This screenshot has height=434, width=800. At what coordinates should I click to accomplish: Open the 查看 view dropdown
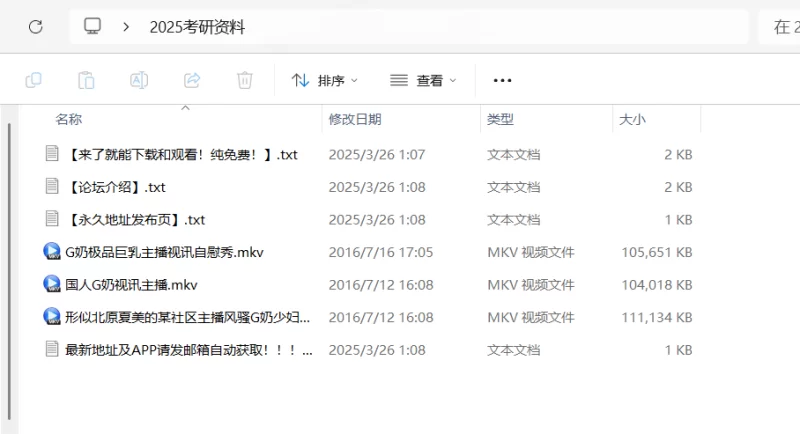click(423, 81)
